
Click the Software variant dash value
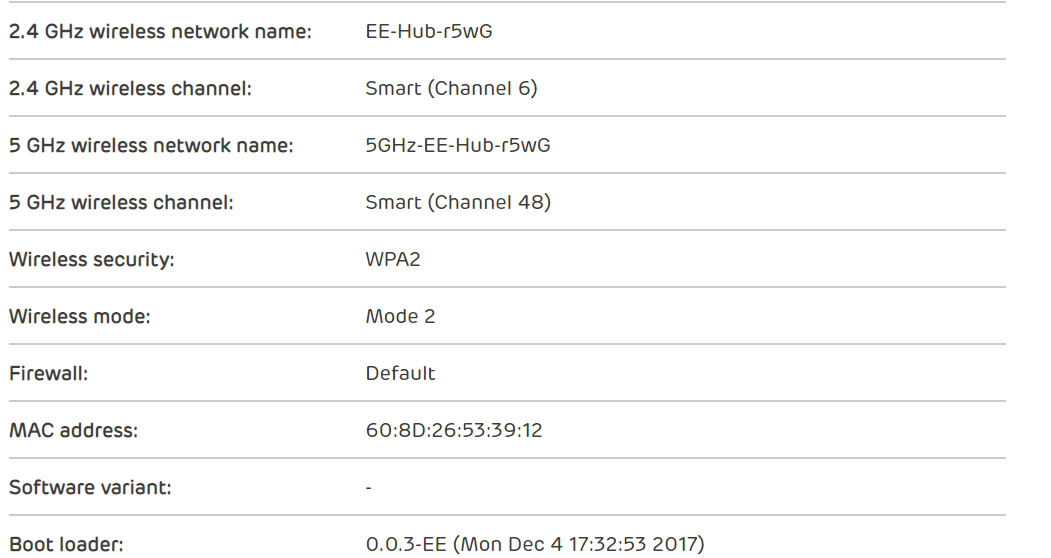tap(369, 489)
